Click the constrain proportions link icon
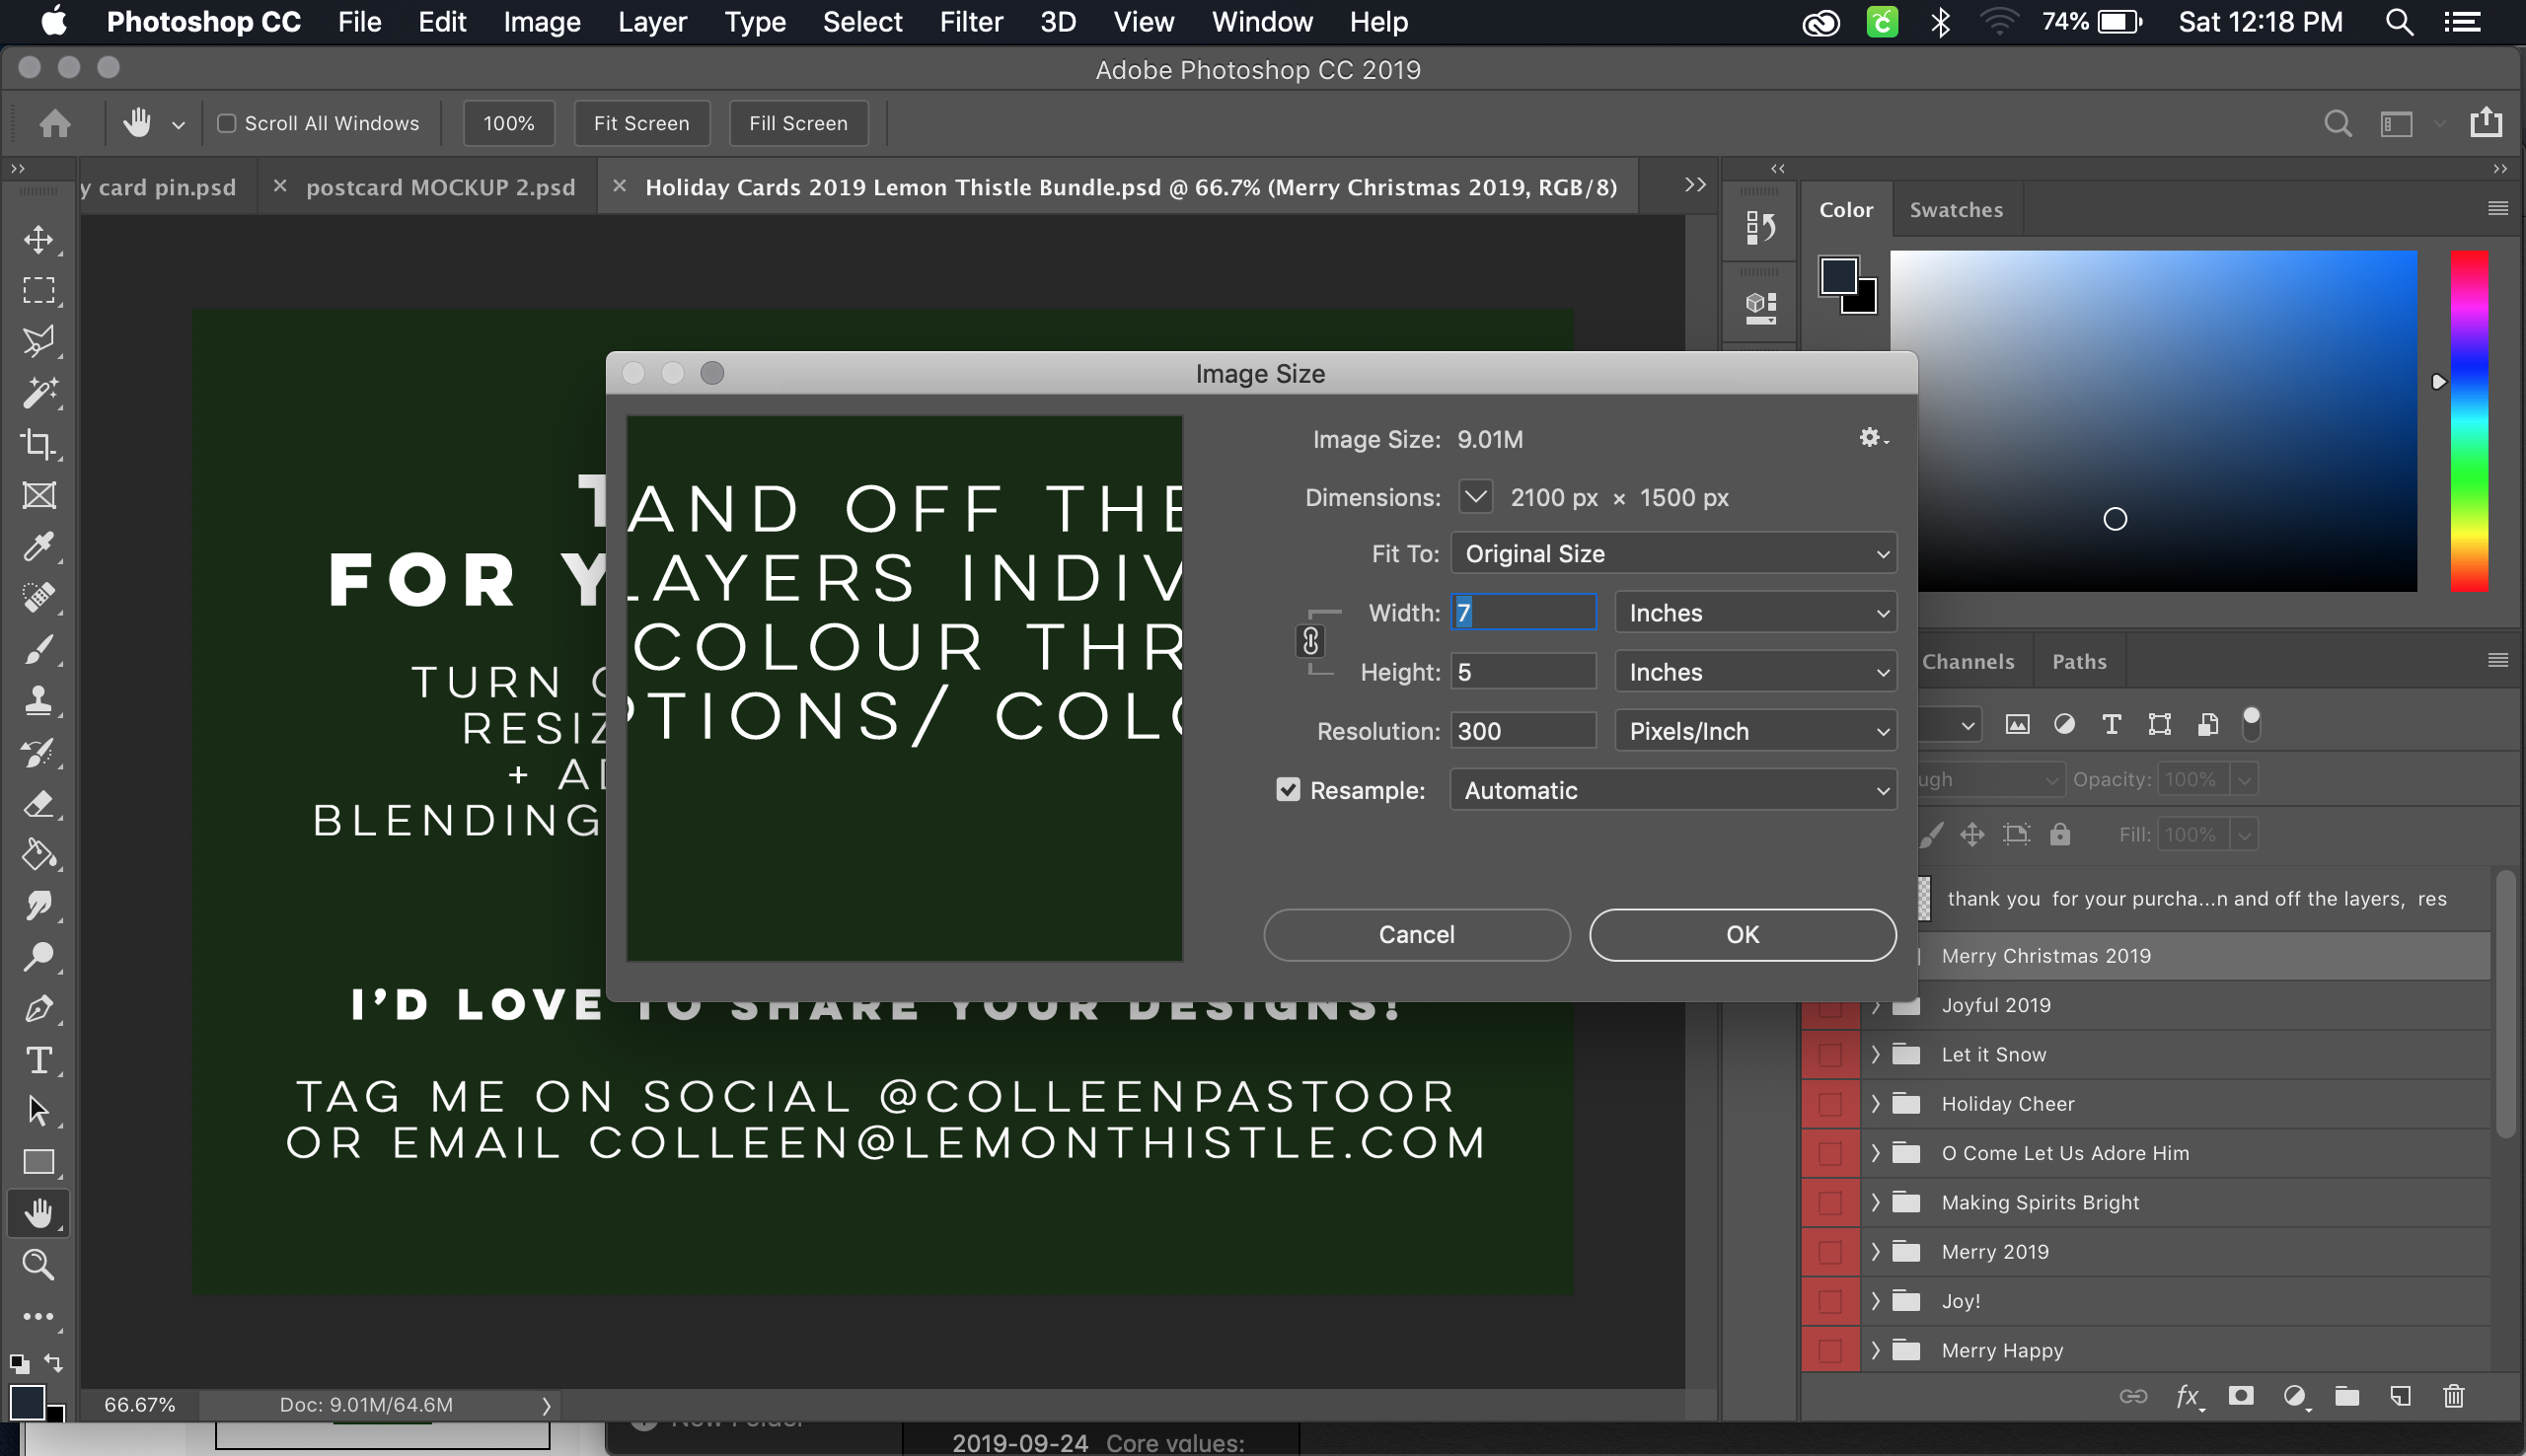 (x=1310, y=641)
